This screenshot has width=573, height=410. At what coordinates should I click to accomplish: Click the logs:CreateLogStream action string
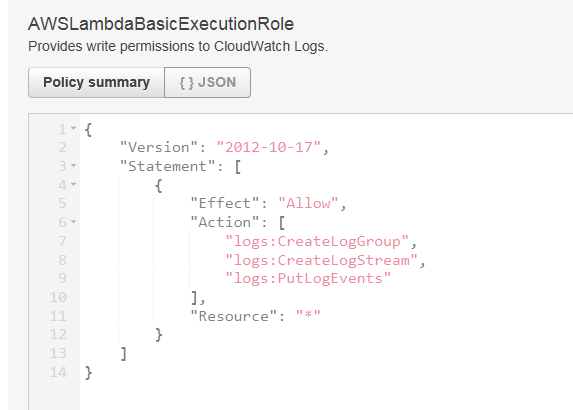point(321,260)
